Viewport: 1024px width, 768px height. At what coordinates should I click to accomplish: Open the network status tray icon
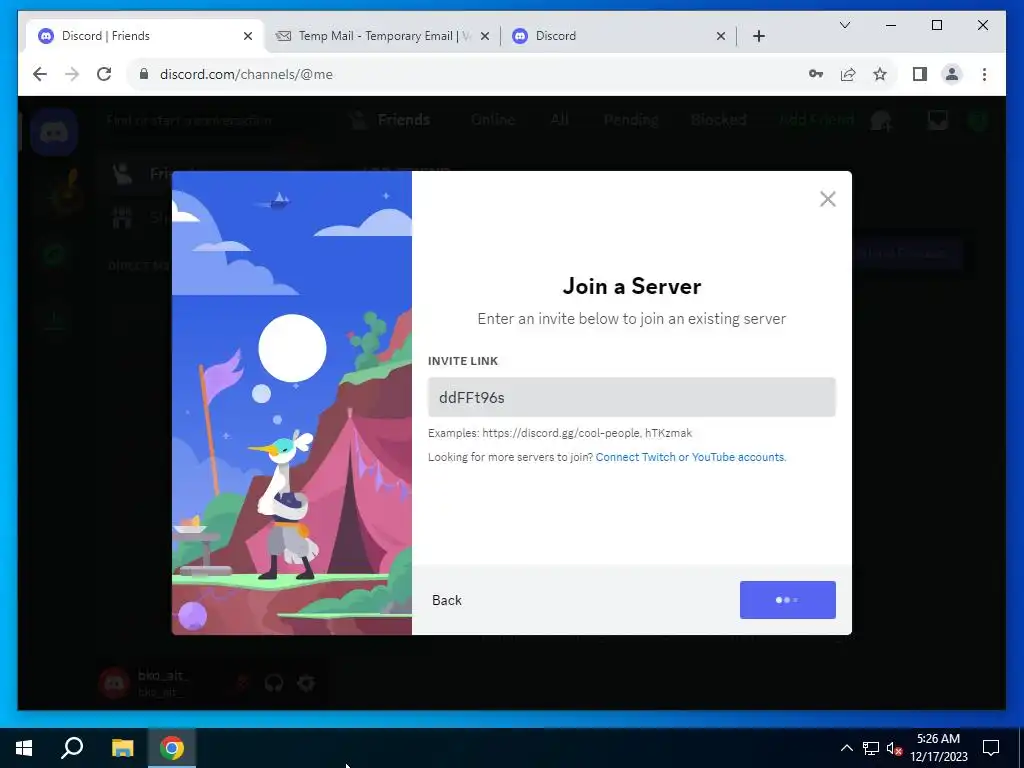(871, 748)
